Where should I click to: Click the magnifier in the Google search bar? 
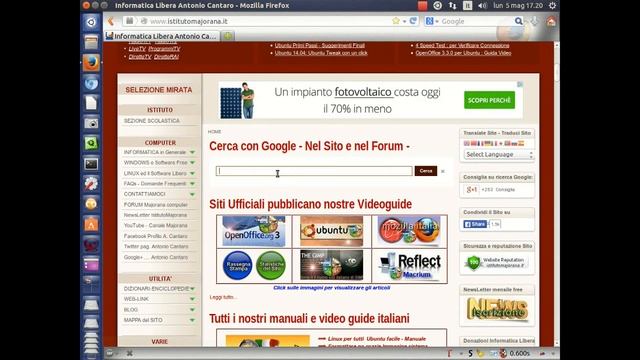[518, 21]
